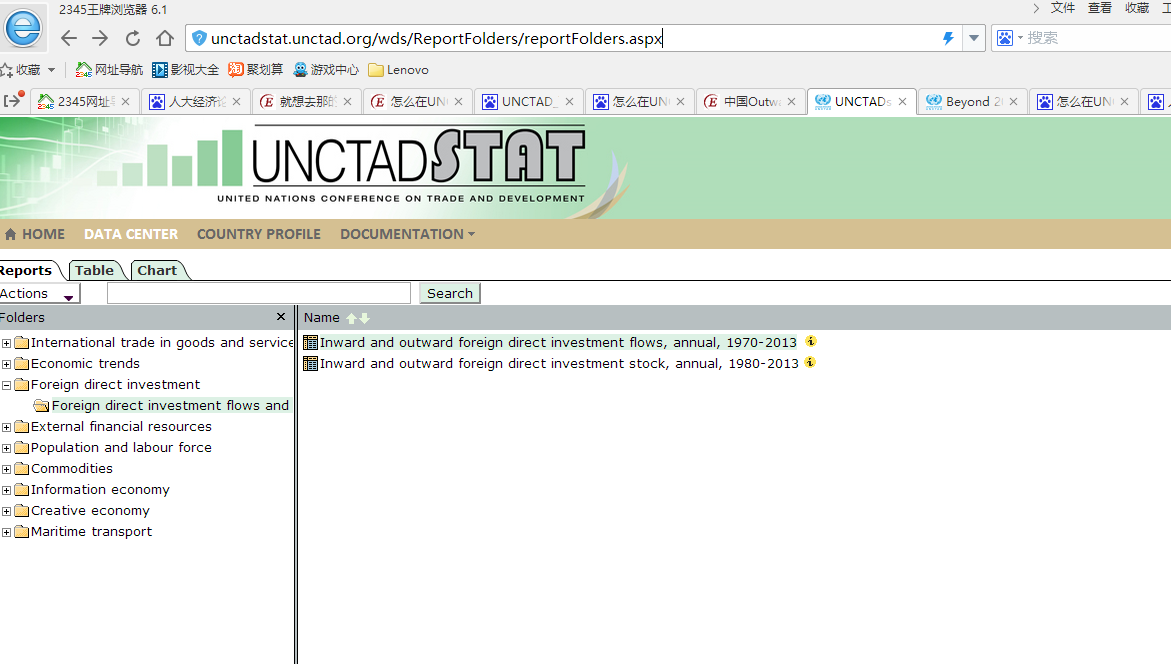The image size is (1171, 664).
Task: Sort Name column descending with down arrow
Action: [x=364, y=318]
